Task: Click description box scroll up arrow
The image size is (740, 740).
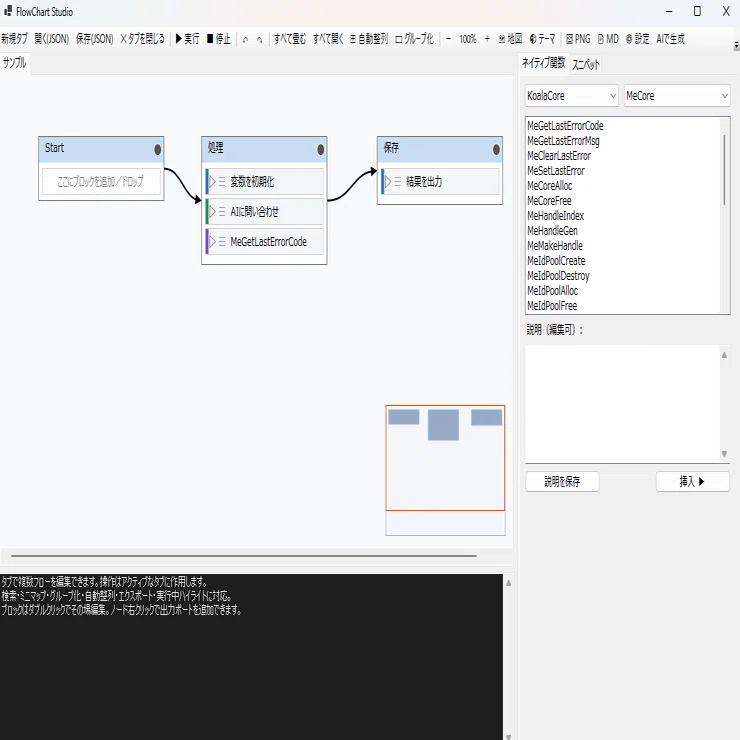Action: tap(724, 355)
